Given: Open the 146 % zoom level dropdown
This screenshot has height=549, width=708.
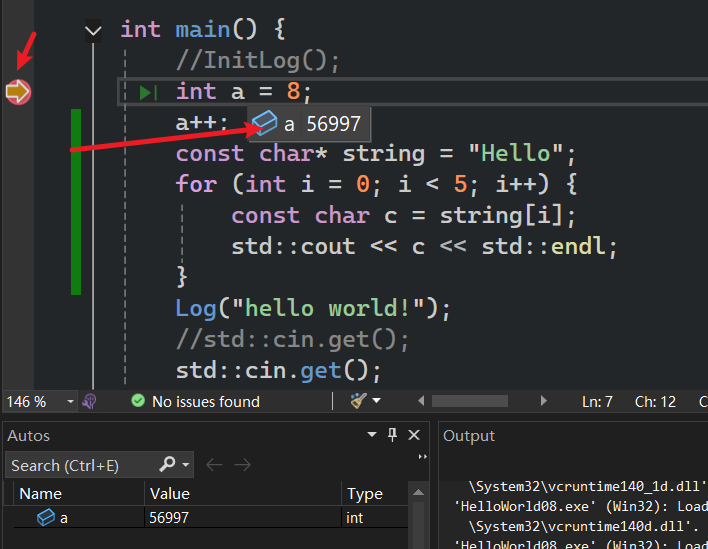Looking at the screenshot, I should [x=71, y=401].
